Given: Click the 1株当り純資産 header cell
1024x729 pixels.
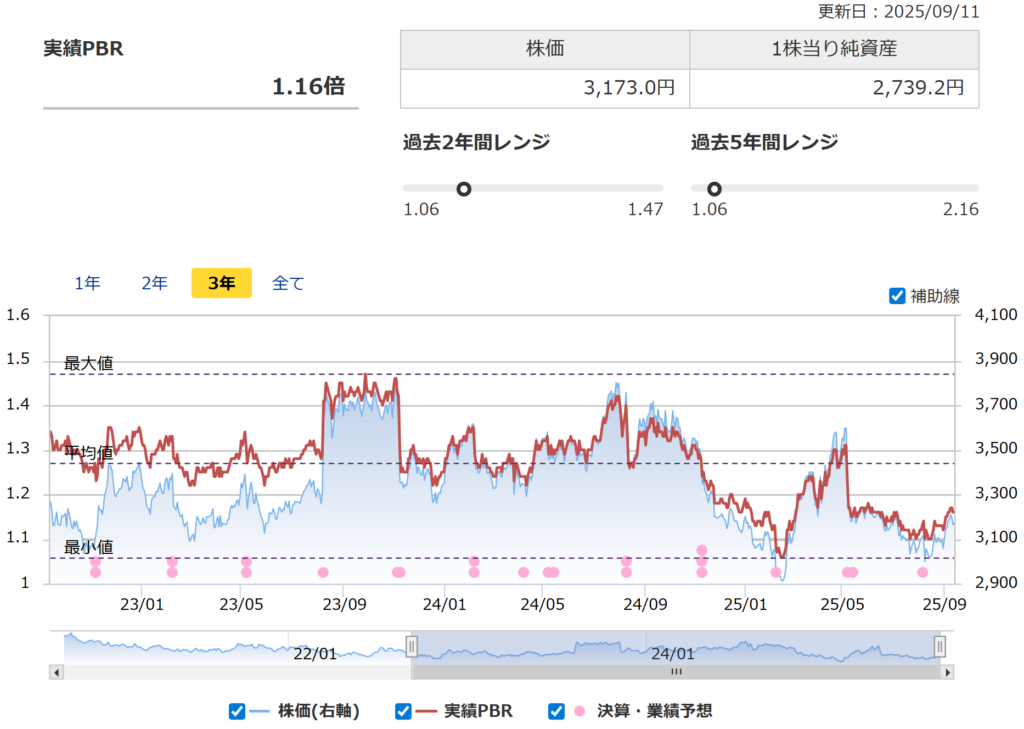Looking at the screenshot, I should [834, 49].
